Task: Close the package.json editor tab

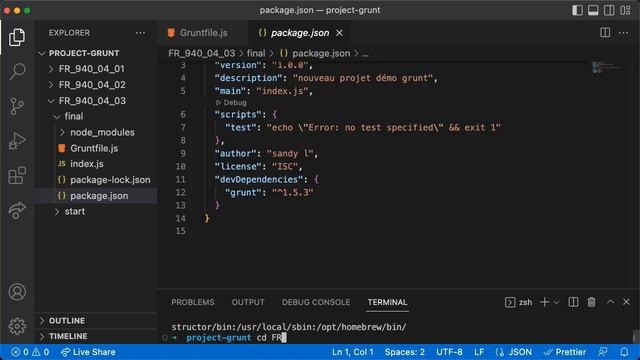Action: [340, 33]
